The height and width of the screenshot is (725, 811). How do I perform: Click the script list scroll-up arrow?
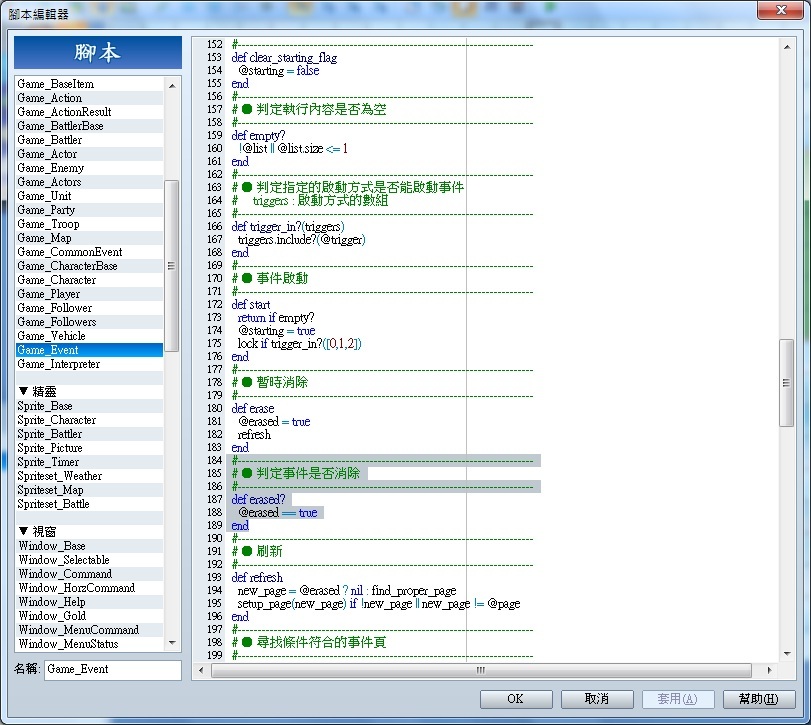coord(172,85)
